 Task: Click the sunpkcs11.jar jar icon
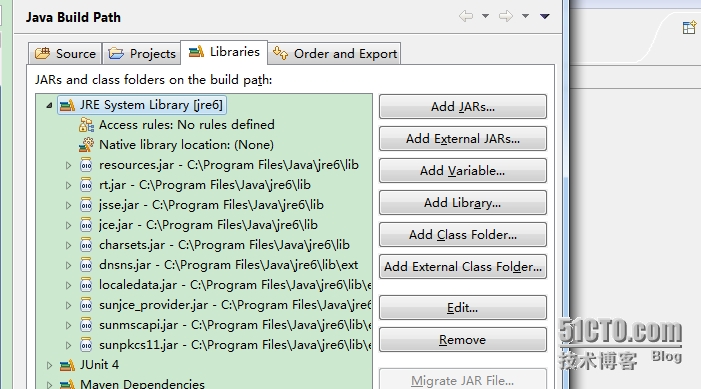point(86,345)
